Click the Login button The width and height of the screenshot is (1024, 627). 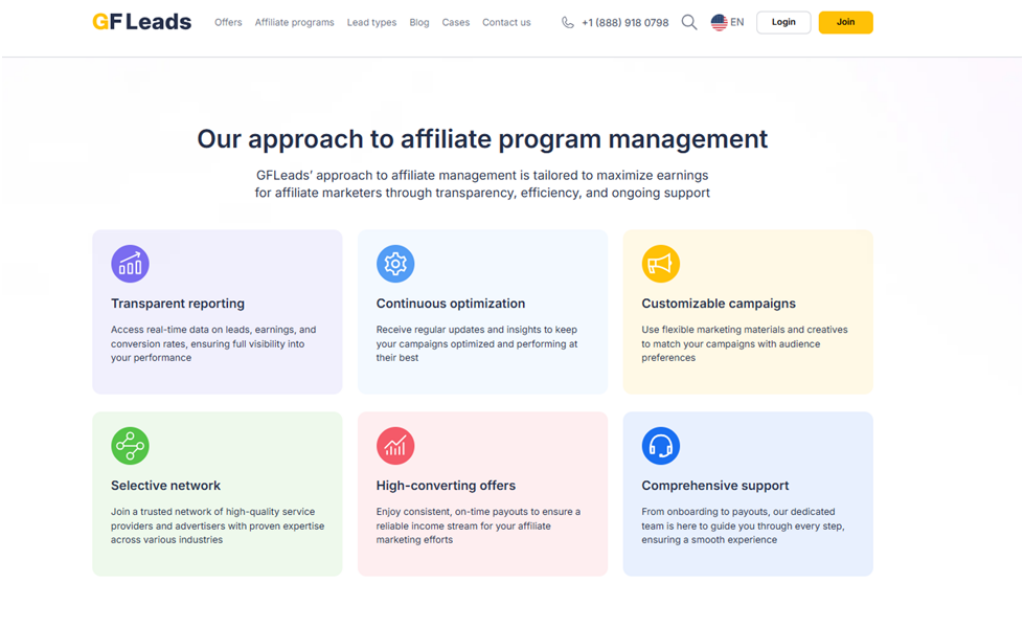pos(784,22)
